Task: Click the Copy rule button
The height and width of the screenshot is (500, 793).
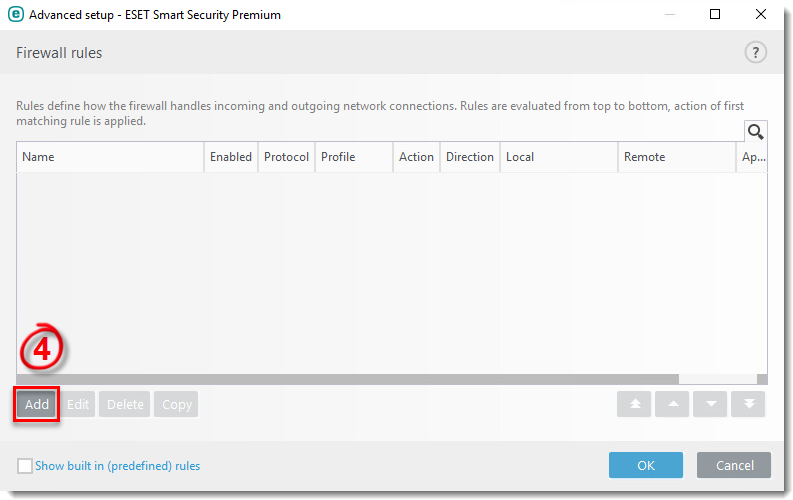Action: point(177,404)
